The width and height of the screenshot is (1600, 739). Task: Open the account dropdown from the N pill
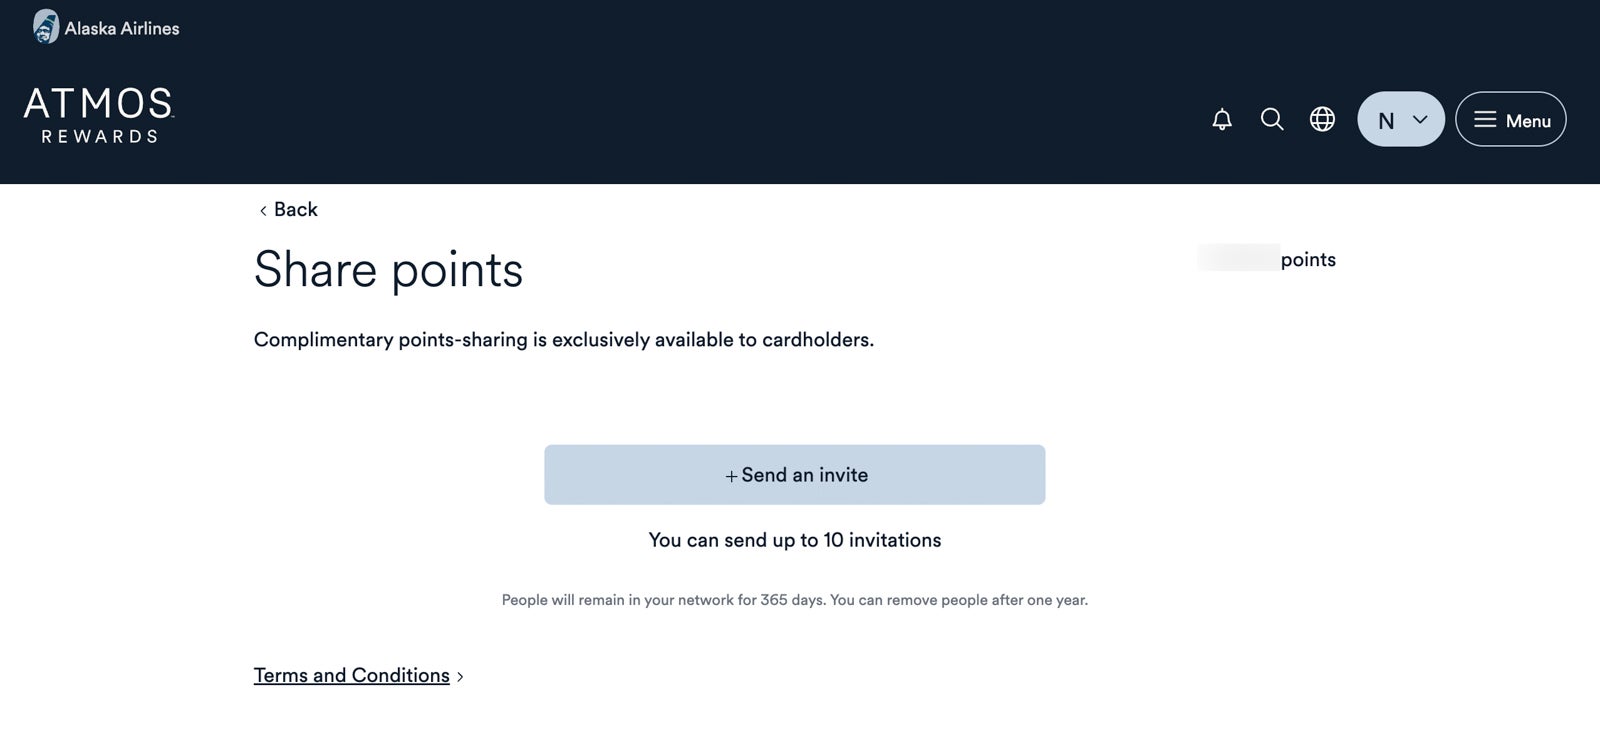tap(1400, 119)
